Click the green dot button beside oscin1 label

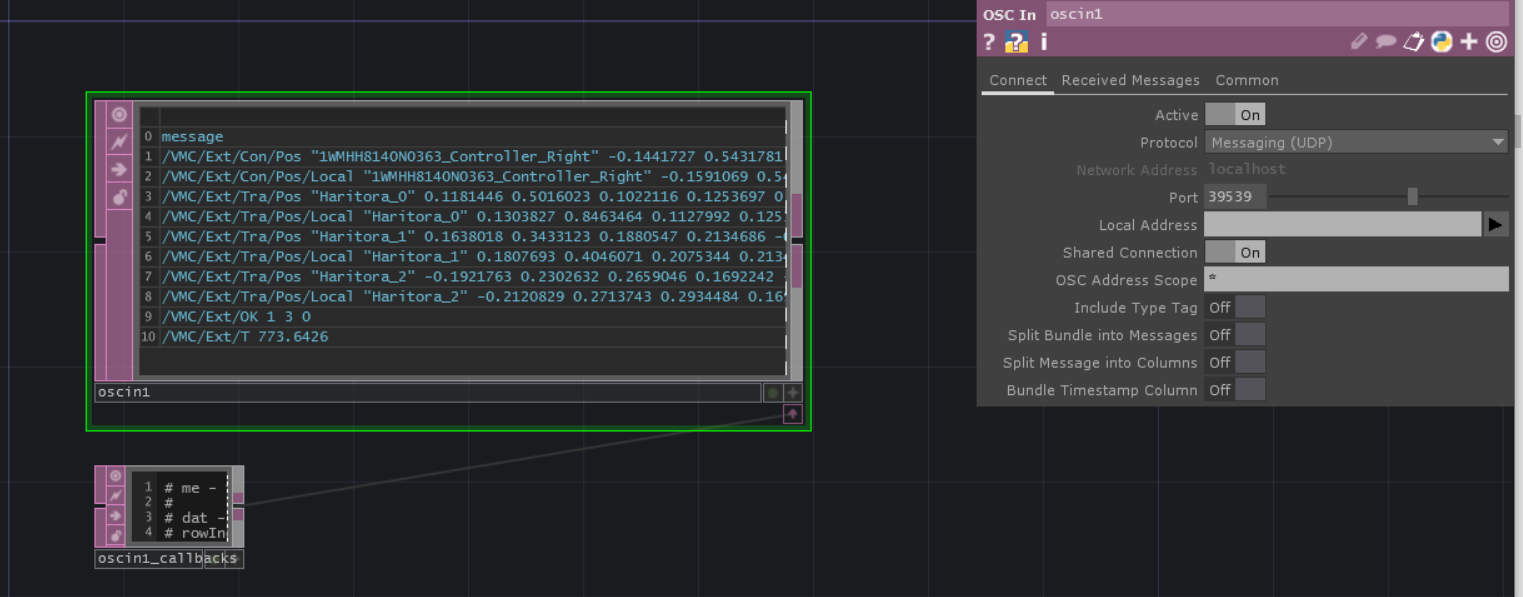(773, 393)
